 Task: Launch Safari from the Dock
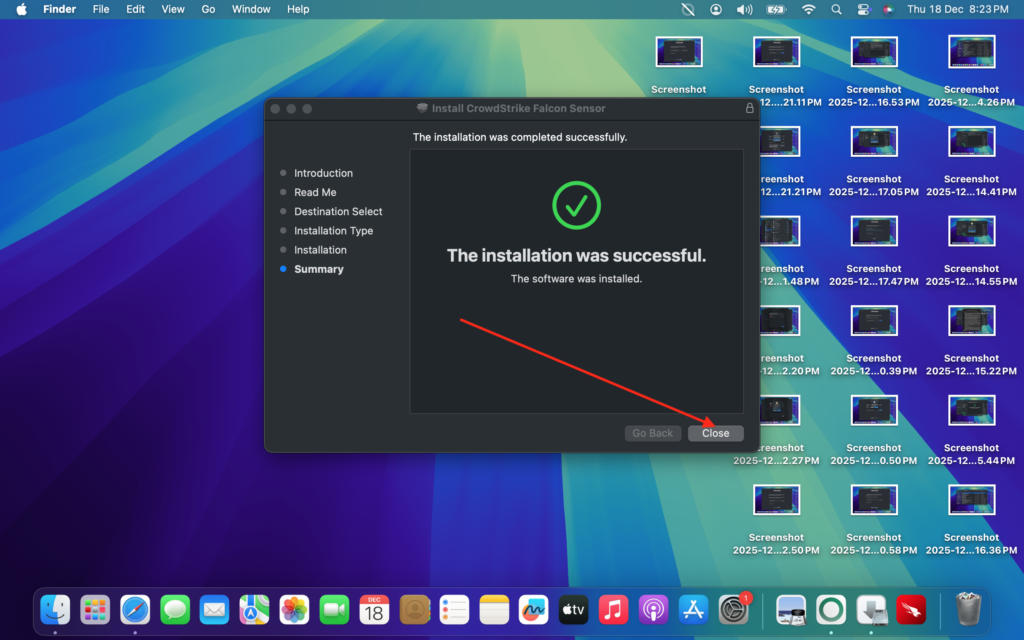[x=135, y=610]
